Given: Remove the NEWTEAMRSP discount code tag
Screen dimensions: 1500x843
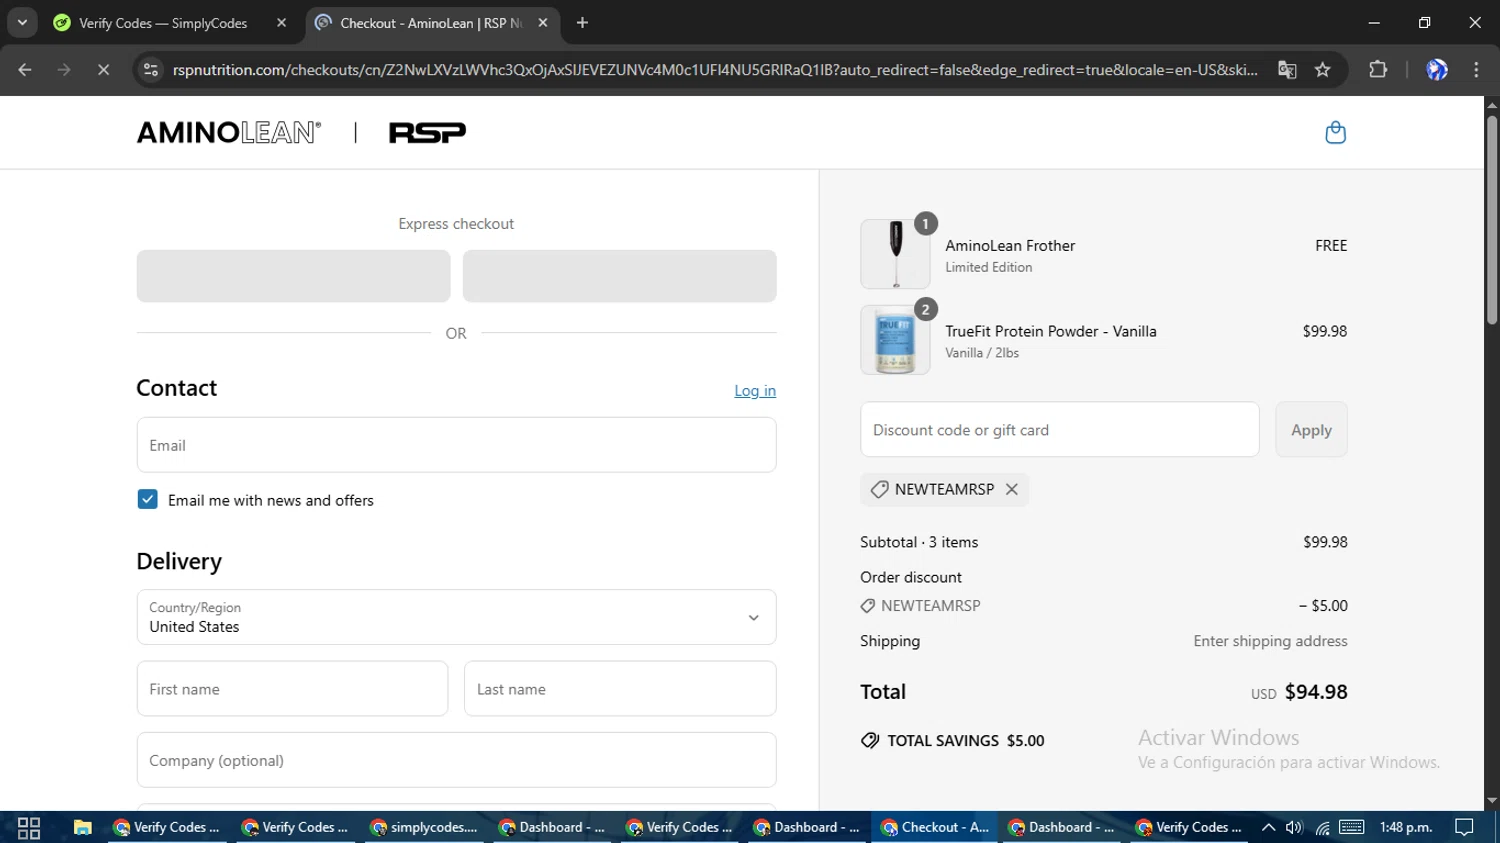Looking at the screenshot, I should coord(1012,489).
